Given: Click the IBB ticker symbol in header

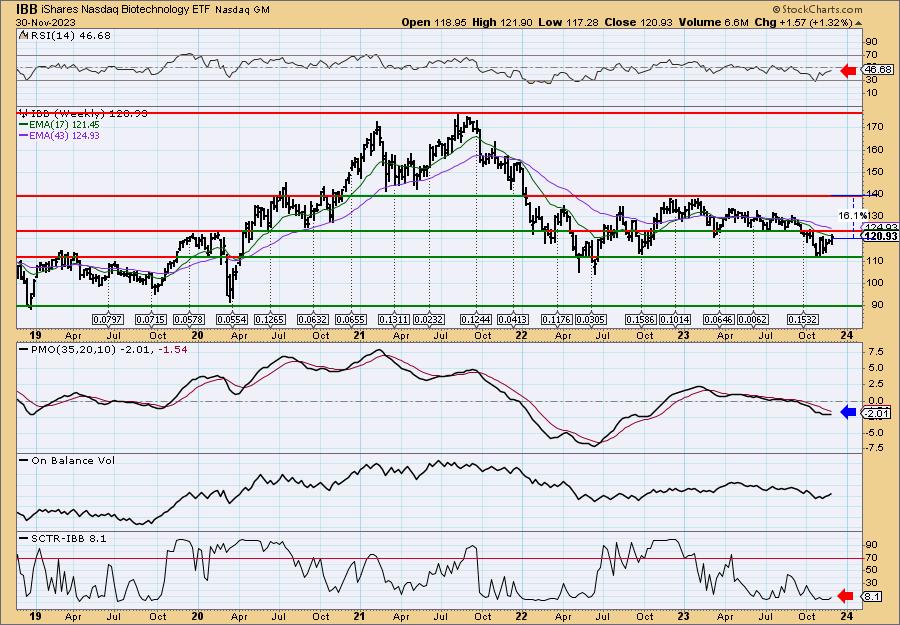Looking at the screenshot, I should click(x=27, y=9).
